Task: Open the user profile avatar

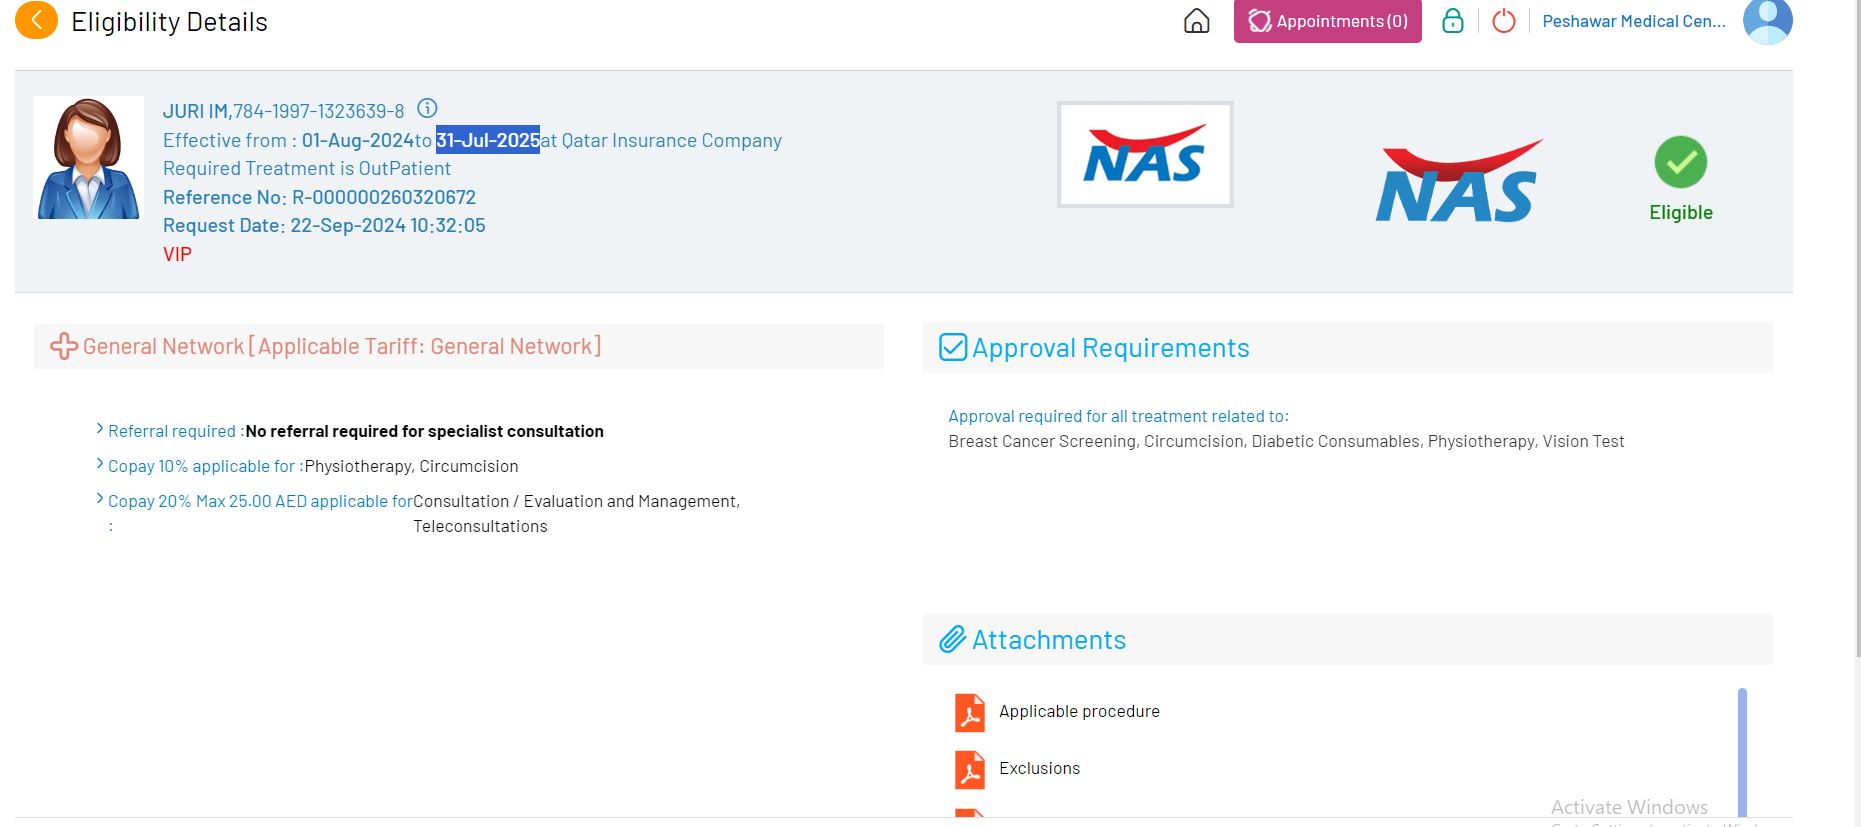Action: coord(1767,21)
